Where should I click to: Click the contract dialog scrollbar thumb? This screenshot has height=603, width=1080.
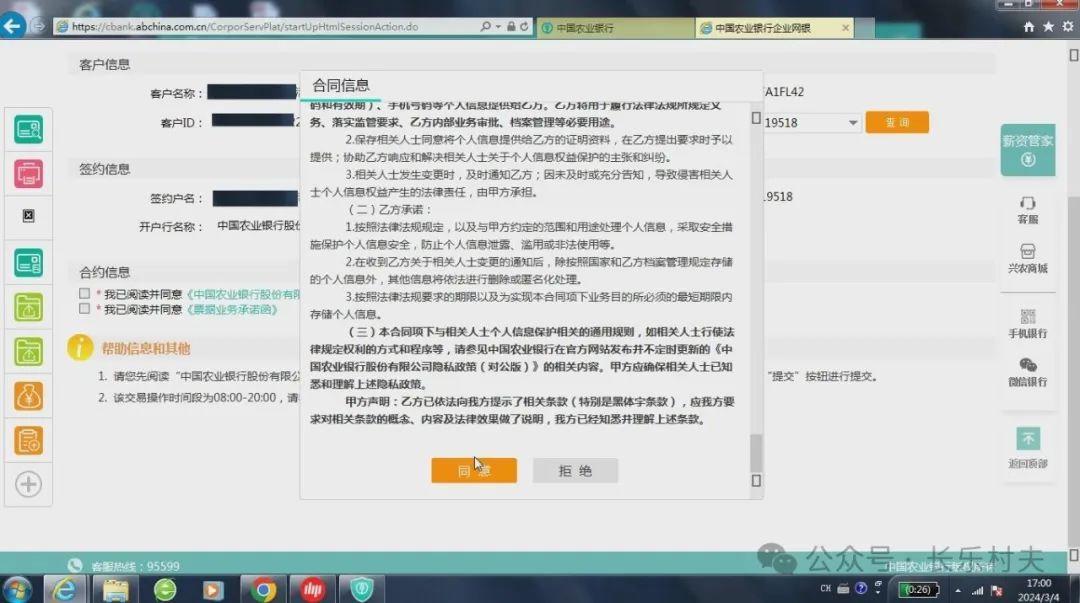click(756, 453)
